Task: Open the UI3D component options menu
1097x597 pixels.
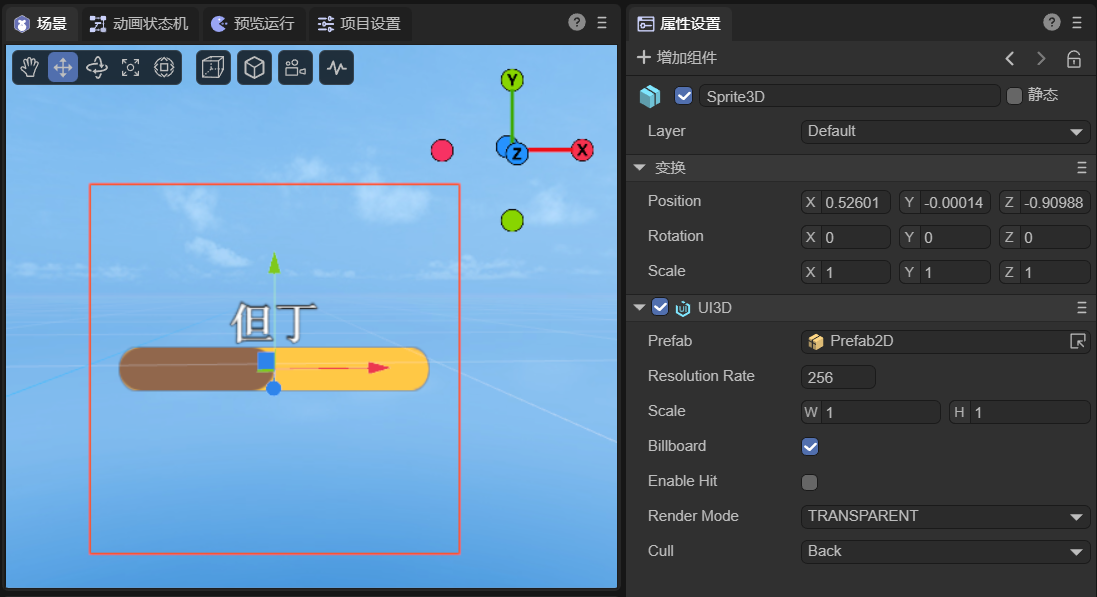Action: pos(1082,308)
